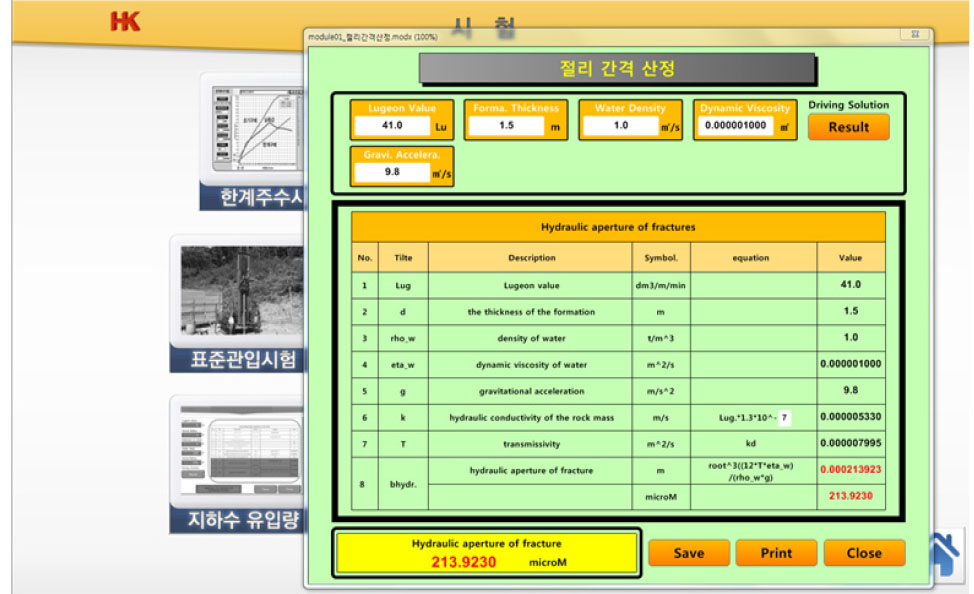Click the 'gravitational acceleration' cell

point(531,391)
